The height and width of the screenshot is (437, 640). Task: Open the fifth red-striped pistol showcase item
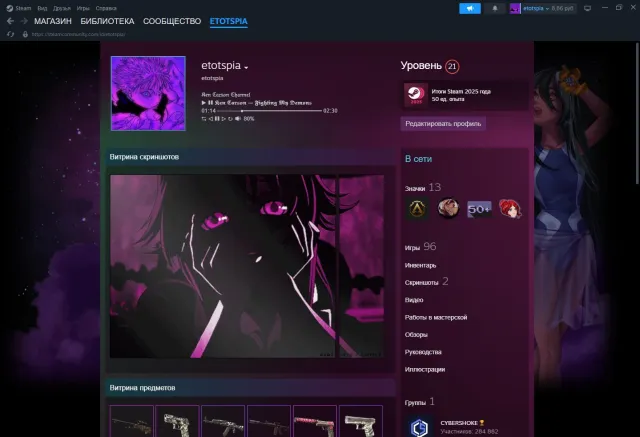point(315,421)
